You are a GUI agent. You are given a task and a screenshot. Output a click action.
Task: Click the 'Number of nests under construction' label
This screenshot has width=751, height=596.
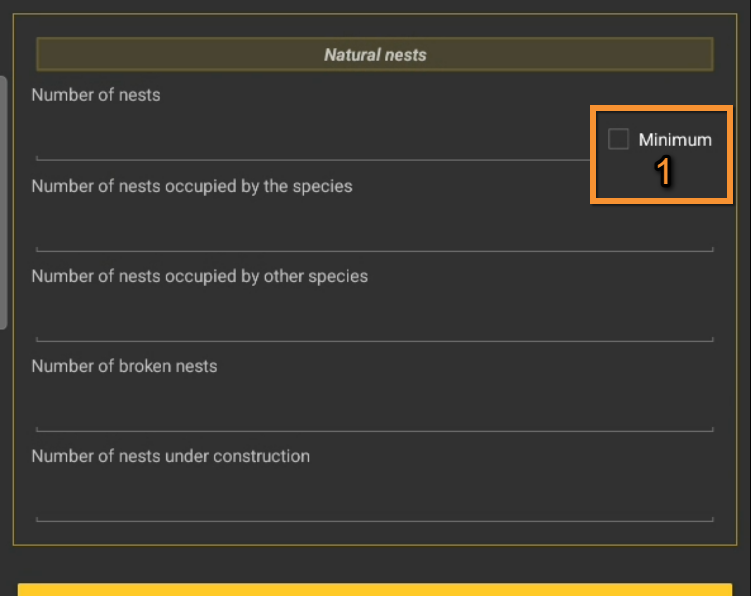click(x=171, y=456)
